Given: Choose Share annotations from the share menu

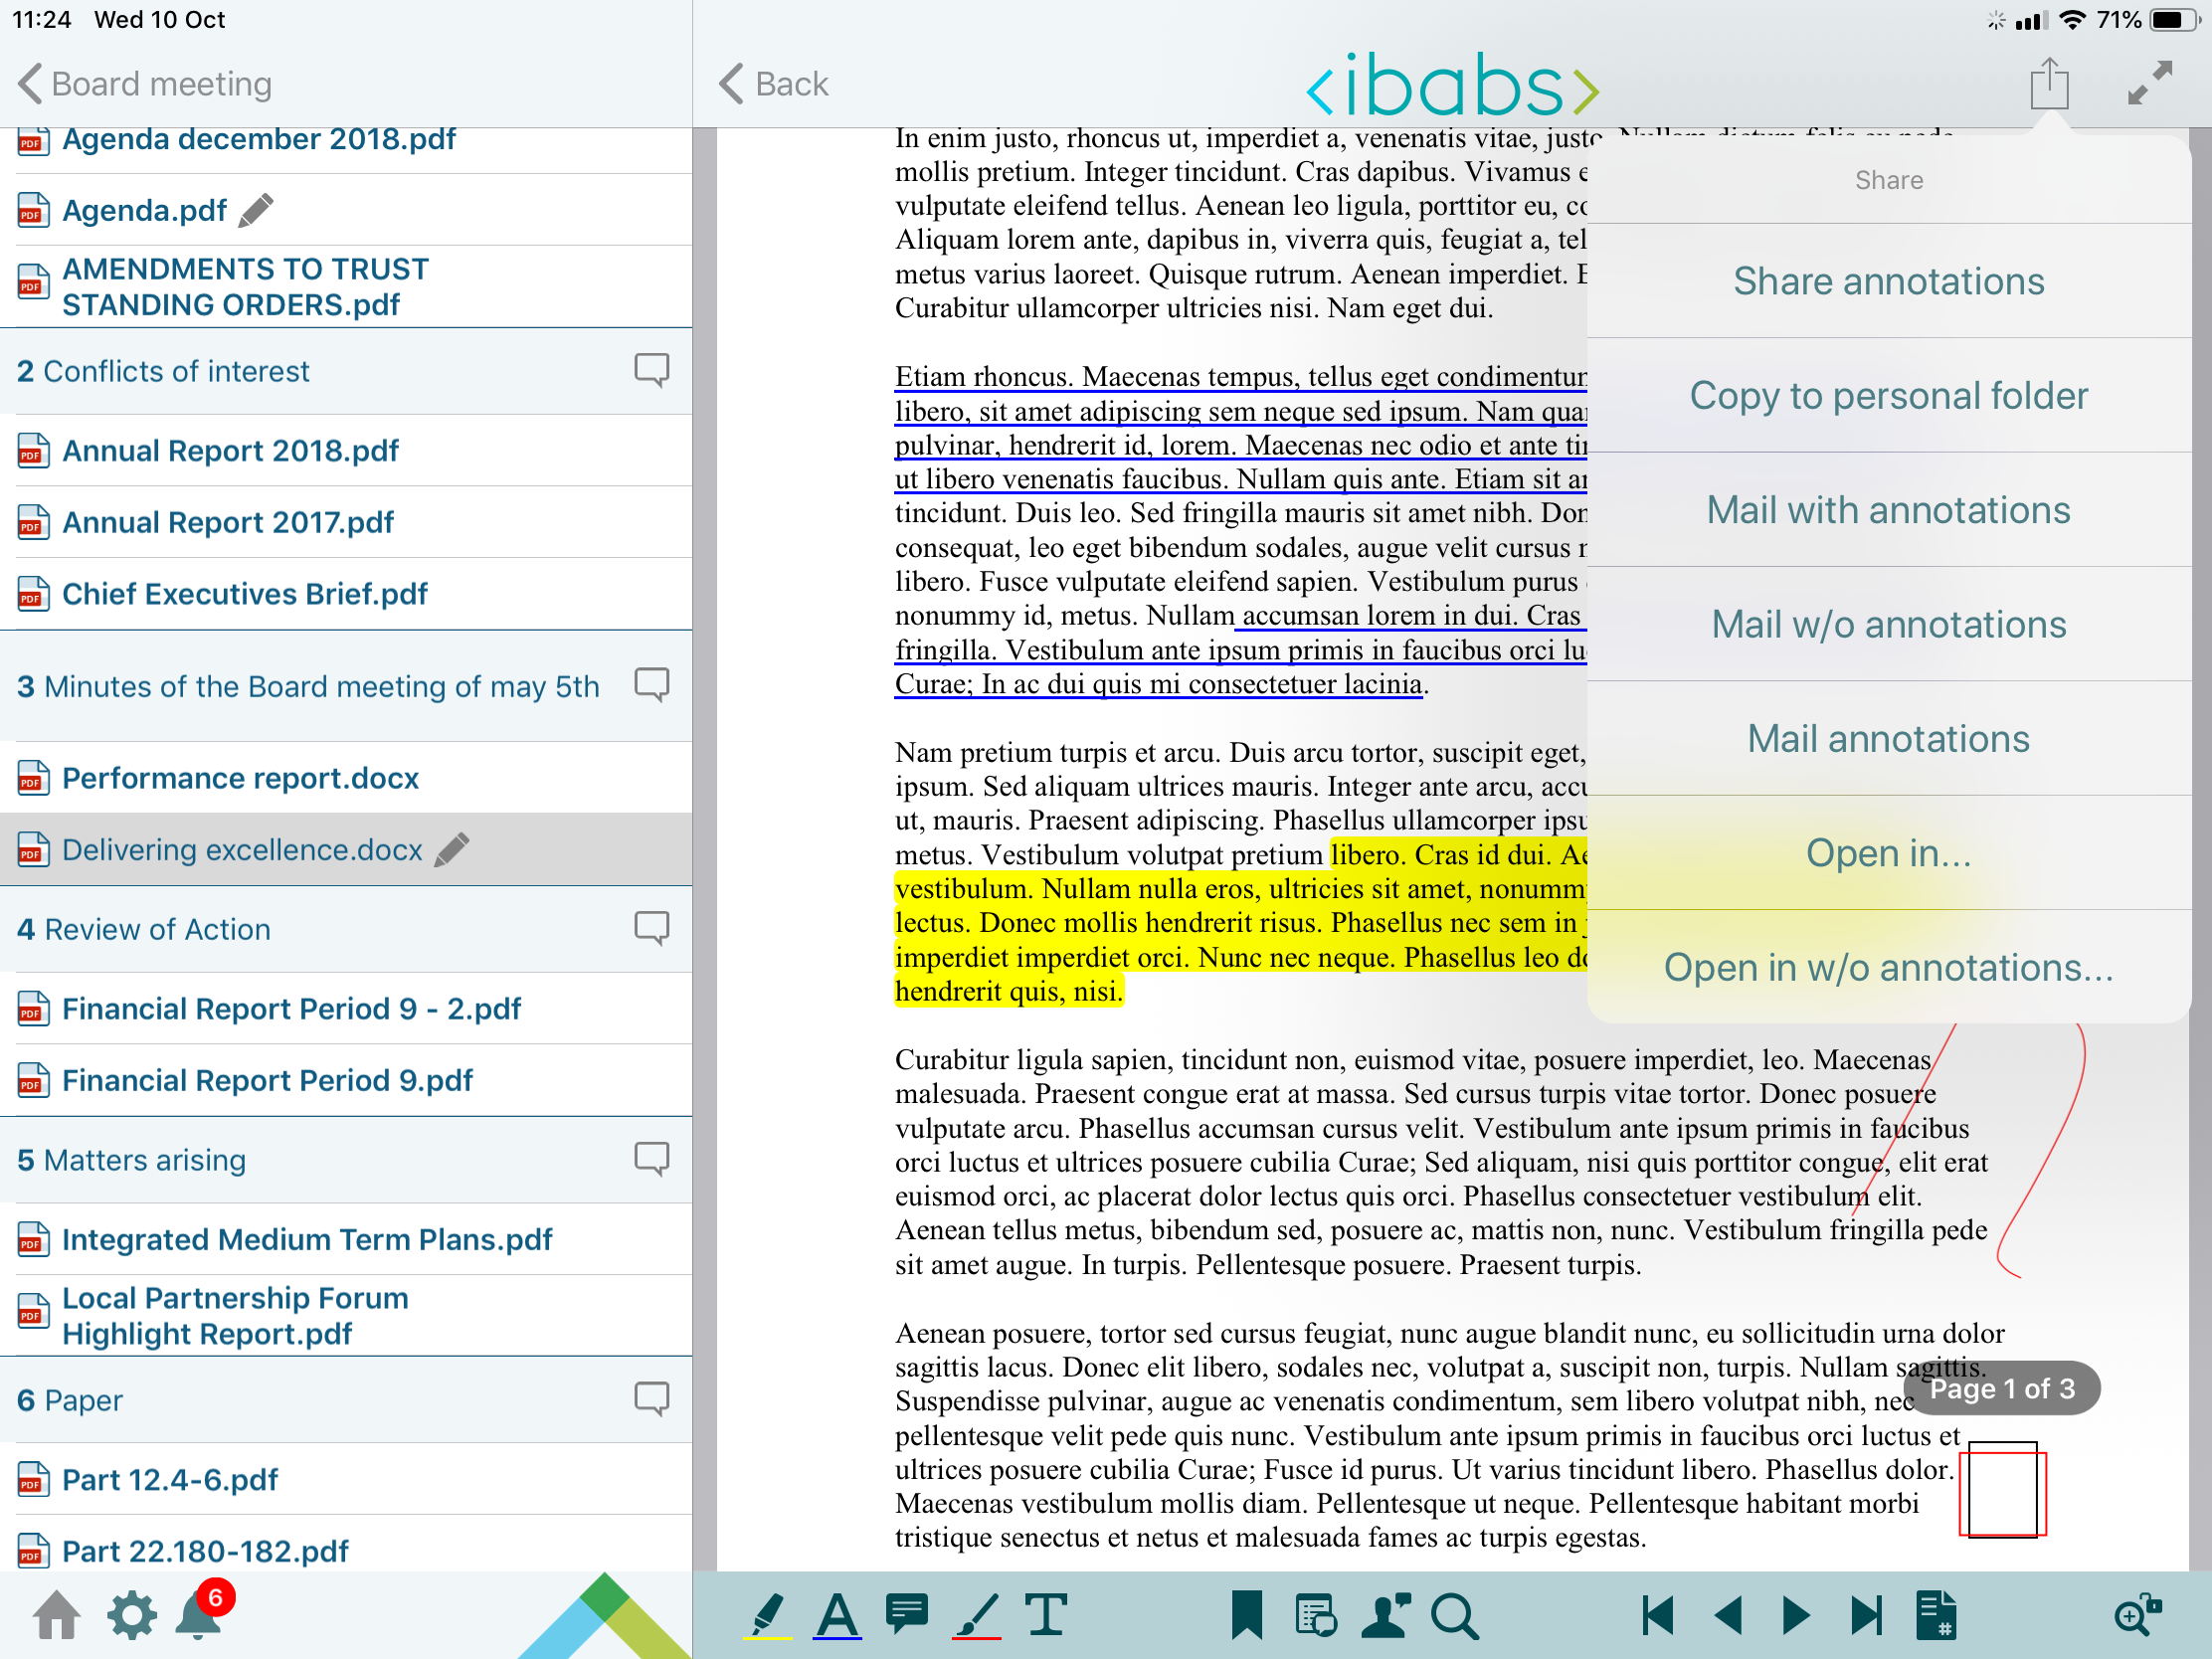Looking at the screenshot, I should pos(1888,281).
